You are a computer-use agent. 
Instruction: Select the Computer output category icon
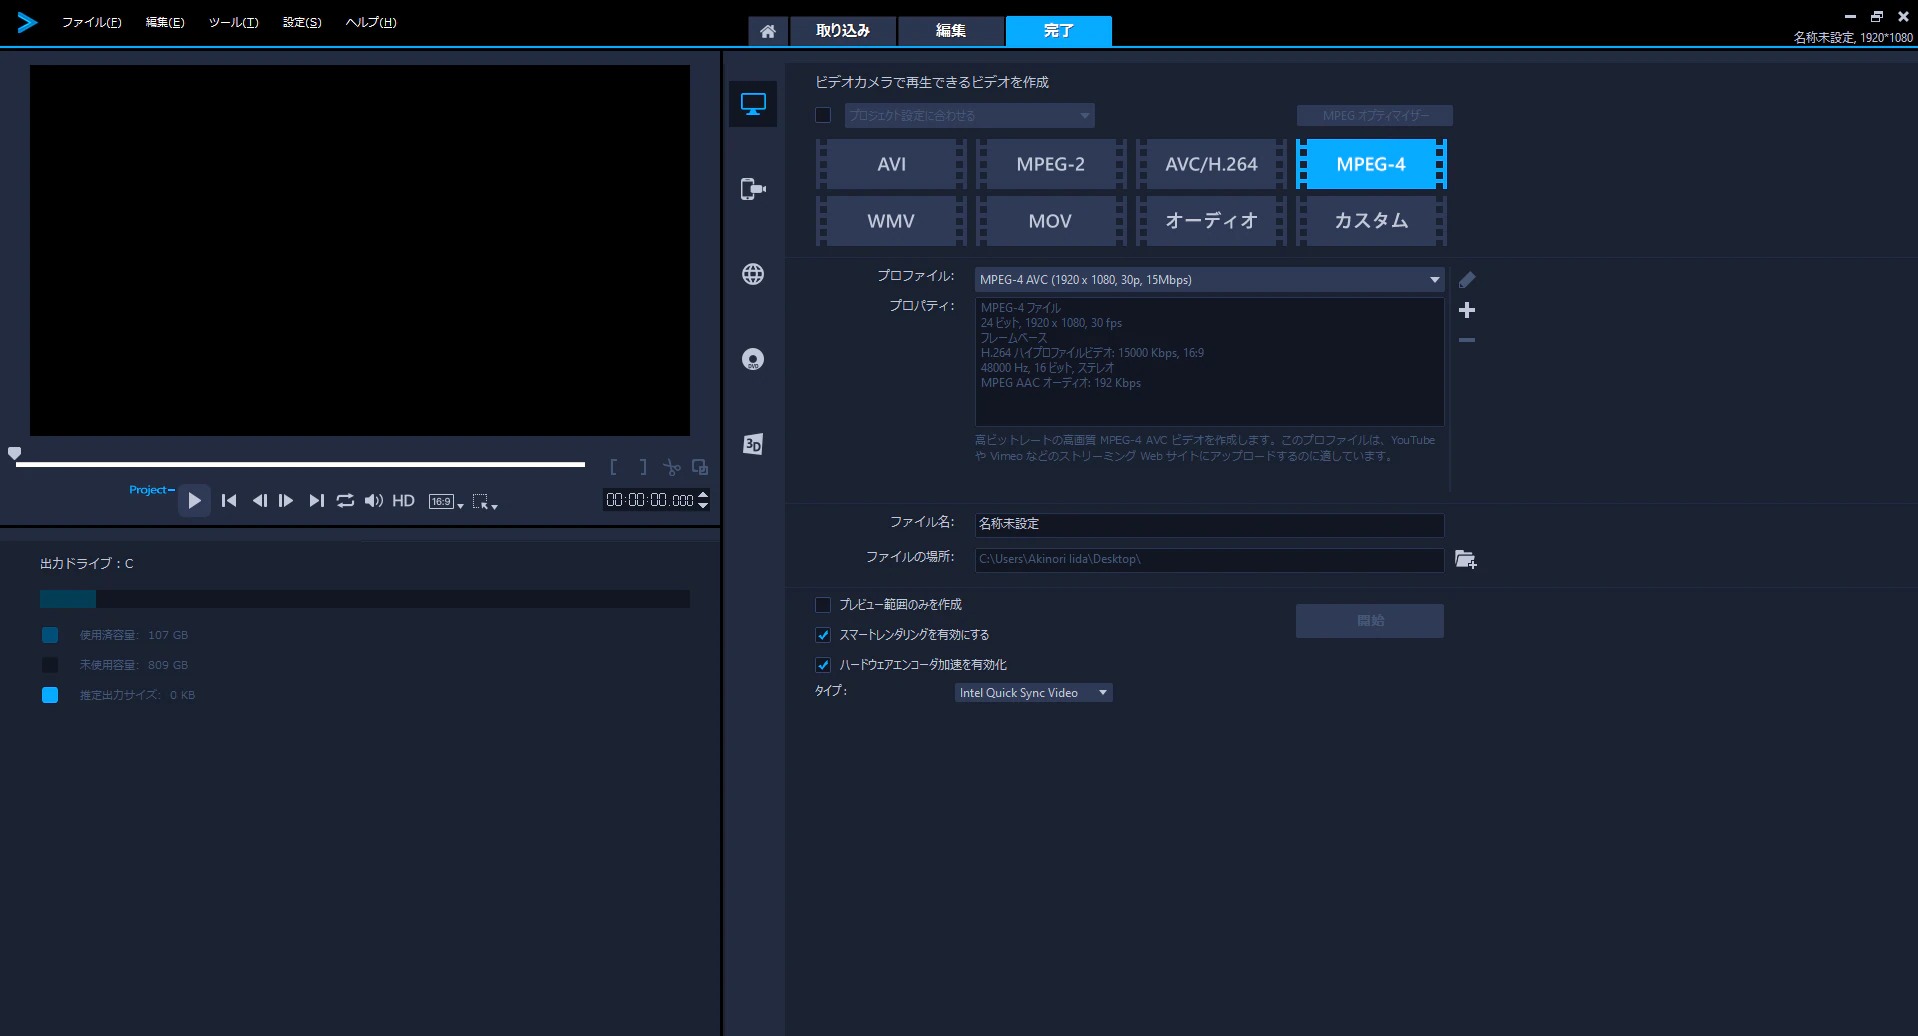pyautogui.click(x=753, y=104)
